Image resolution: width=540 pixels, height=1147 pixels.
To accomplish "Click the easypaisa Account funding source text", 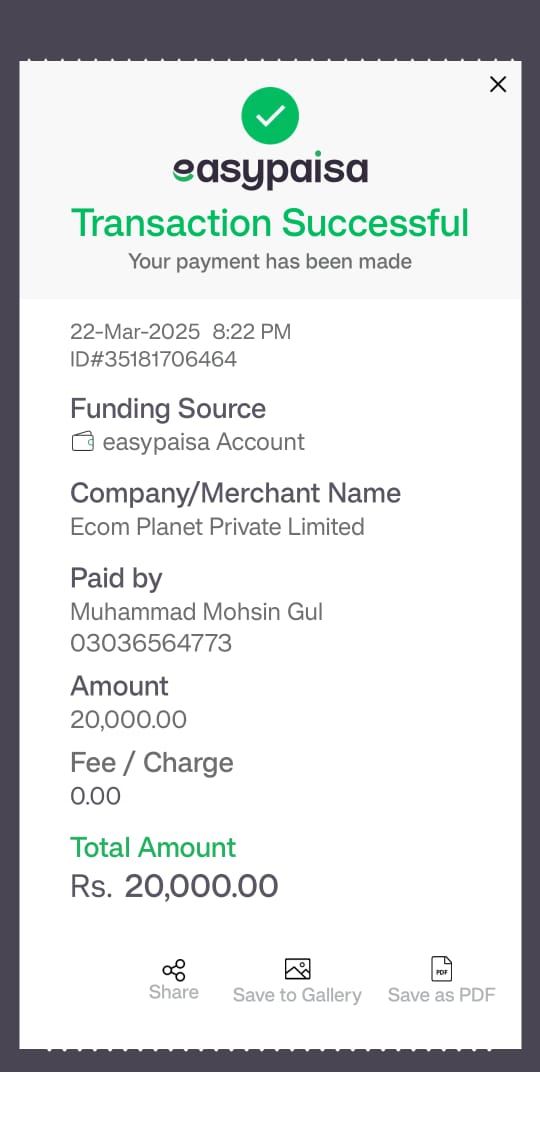I will click(203, 442).
